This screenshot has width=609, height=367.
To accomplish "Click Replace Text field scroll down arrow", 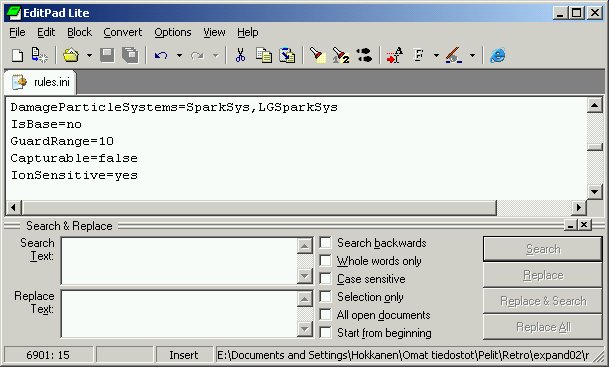I will tap(305, 329).
